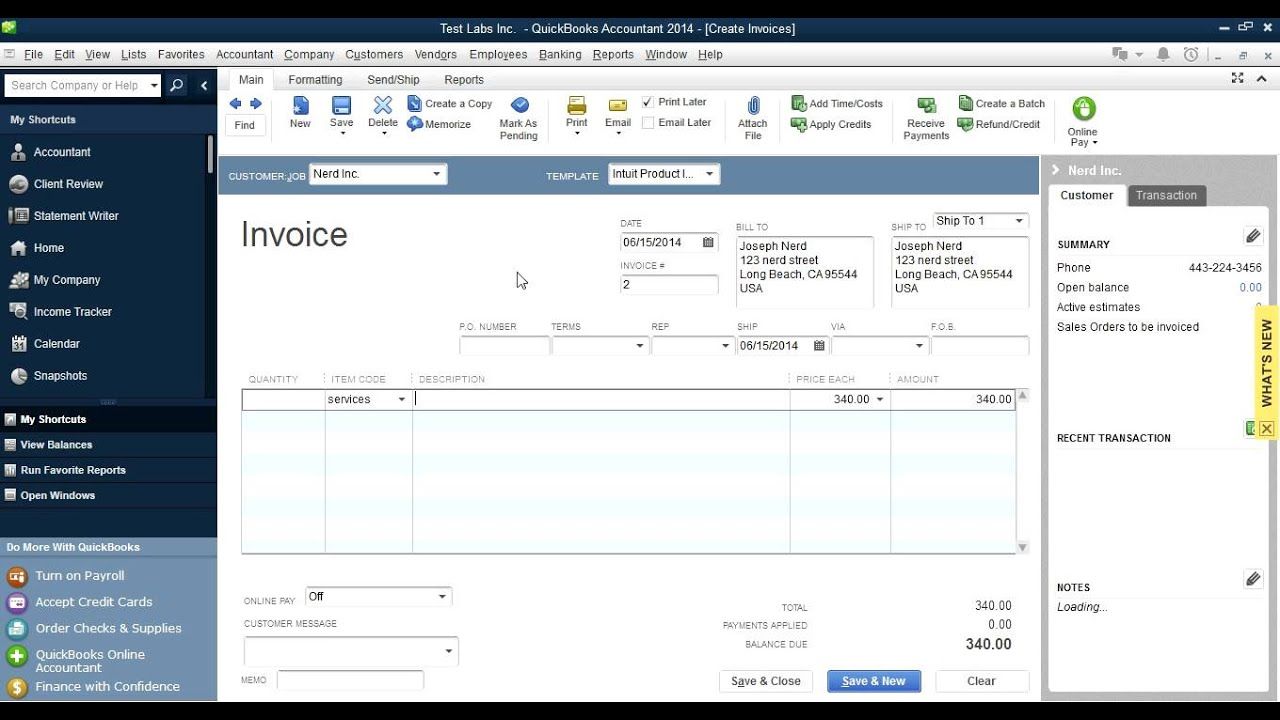Click the Email envelope icon
This screenshot has width=1280, height=720.
pyautogui.click(x=618, y=105)
